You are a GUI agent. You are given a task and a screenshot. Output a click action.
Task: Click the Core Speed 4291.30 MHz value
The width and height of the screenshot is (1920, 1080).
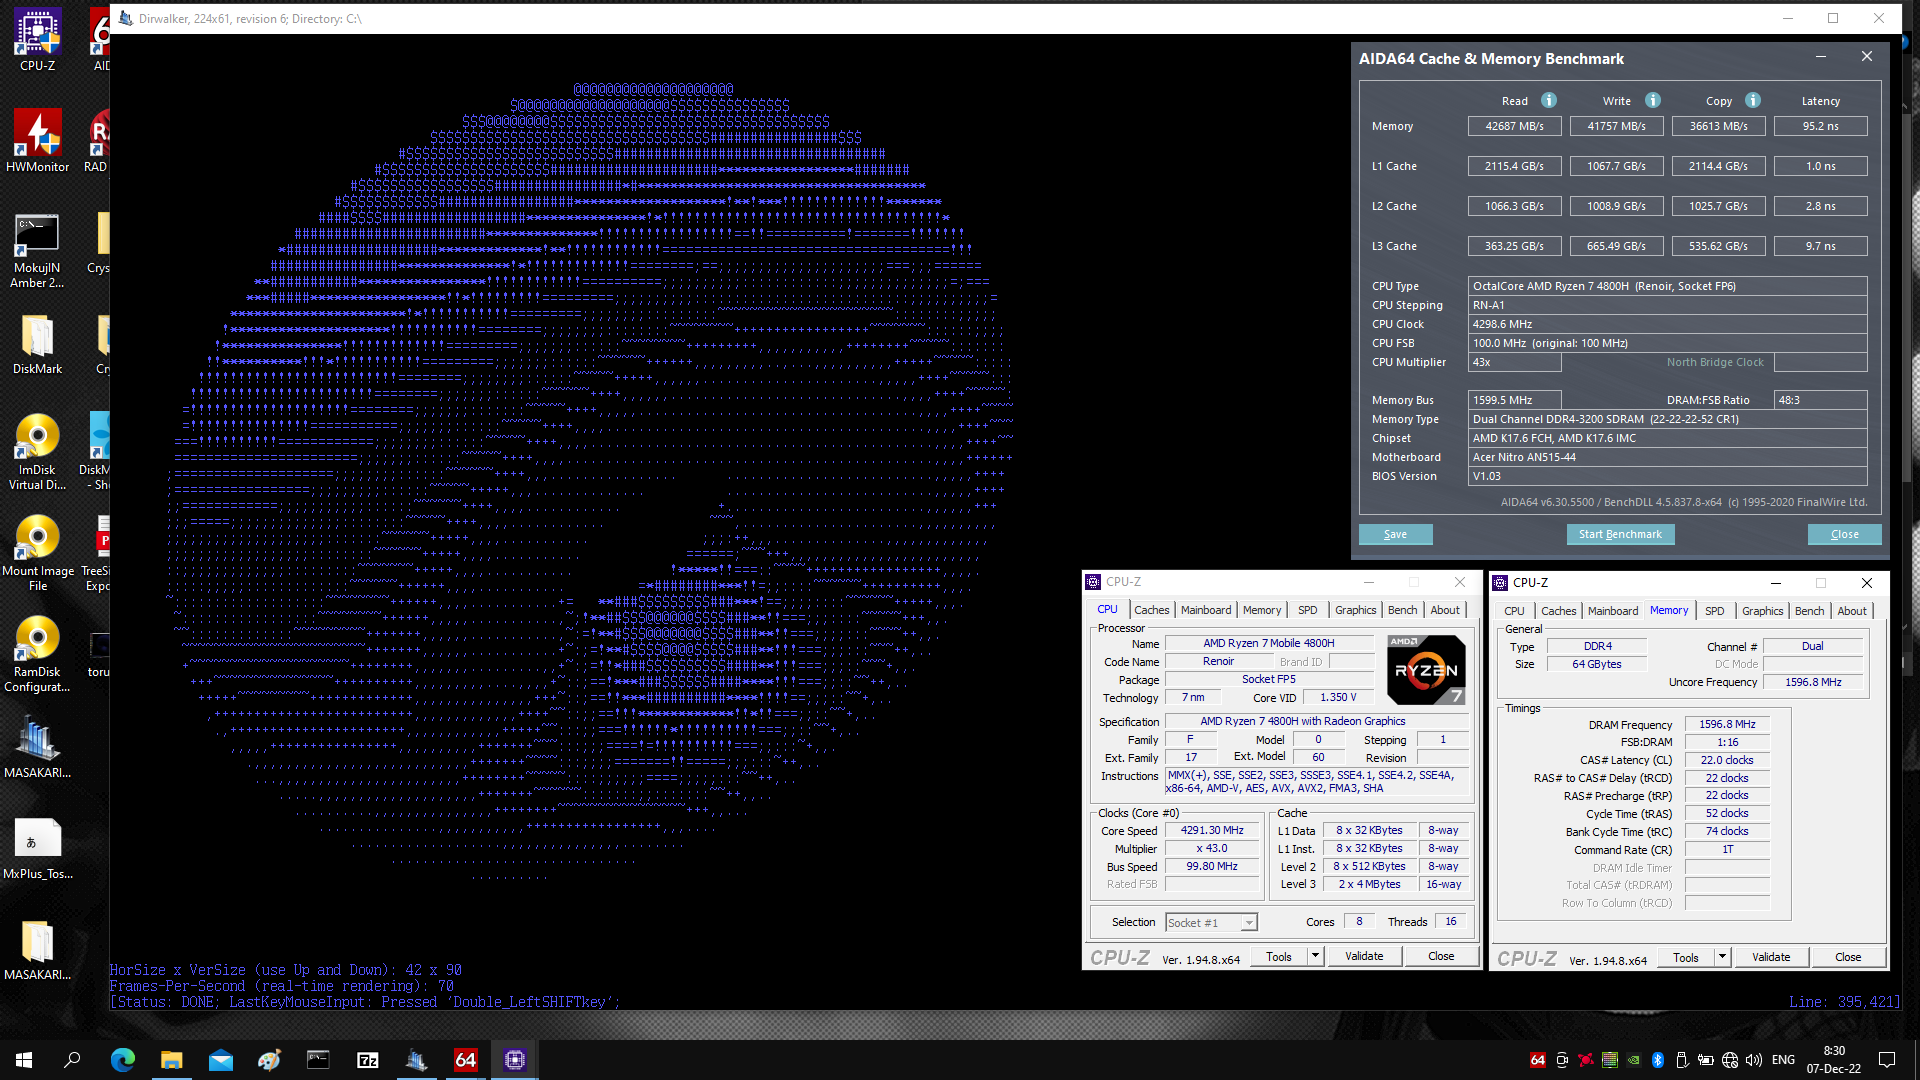[x=1212, y=830]
